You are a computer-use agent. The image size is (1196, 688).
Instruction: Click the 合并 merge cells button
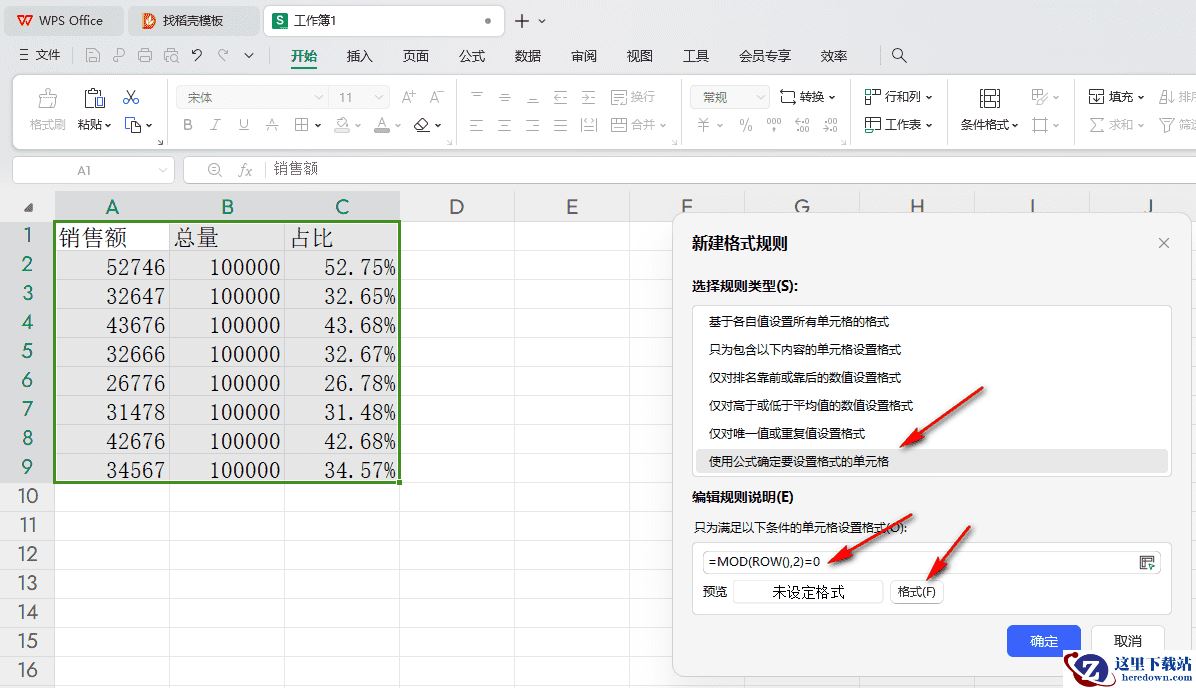coord(638,124)
